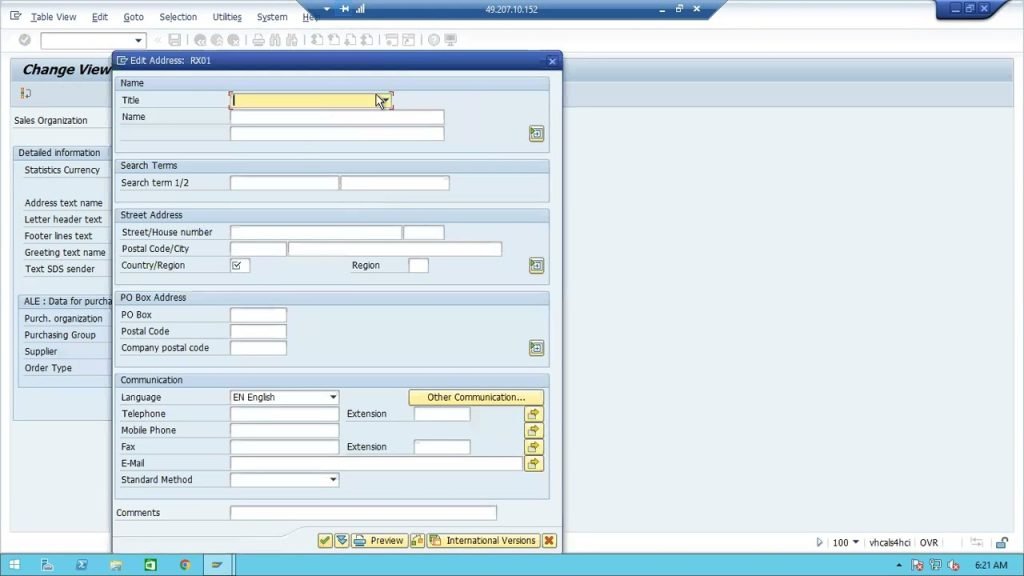This screenshot has width=1024, height=576.
Task: Click the expand icon in PO Box Address section
Action: pos(536,348)
